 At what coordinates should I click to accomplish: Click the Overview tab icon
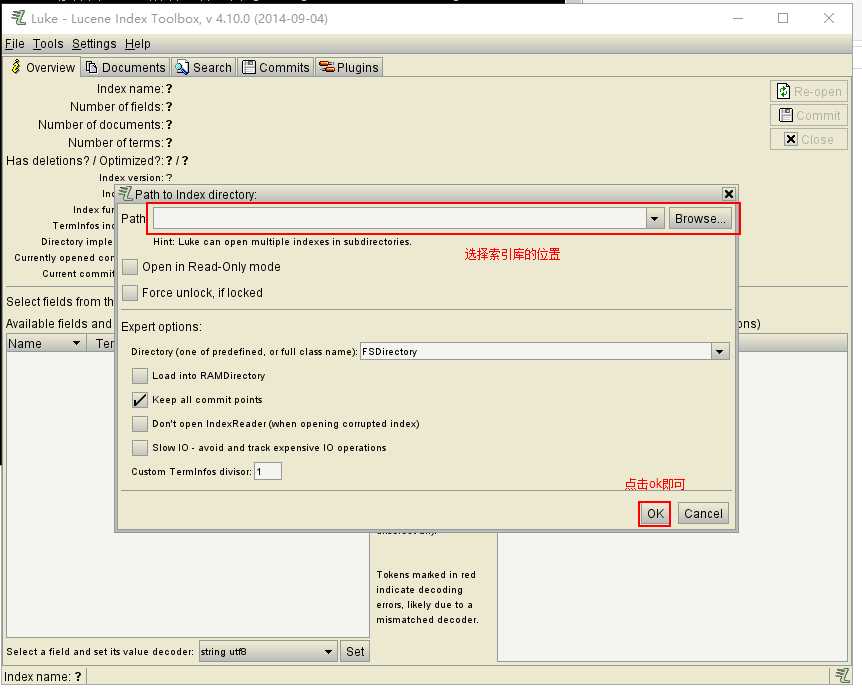point(16,67)
